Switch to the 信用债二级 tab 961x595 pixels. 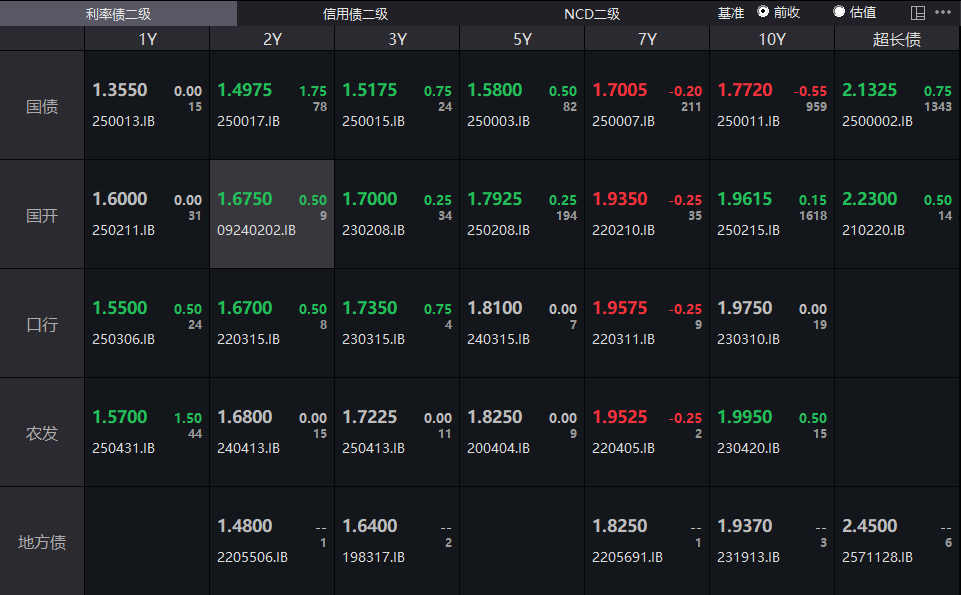pos(355,13)
